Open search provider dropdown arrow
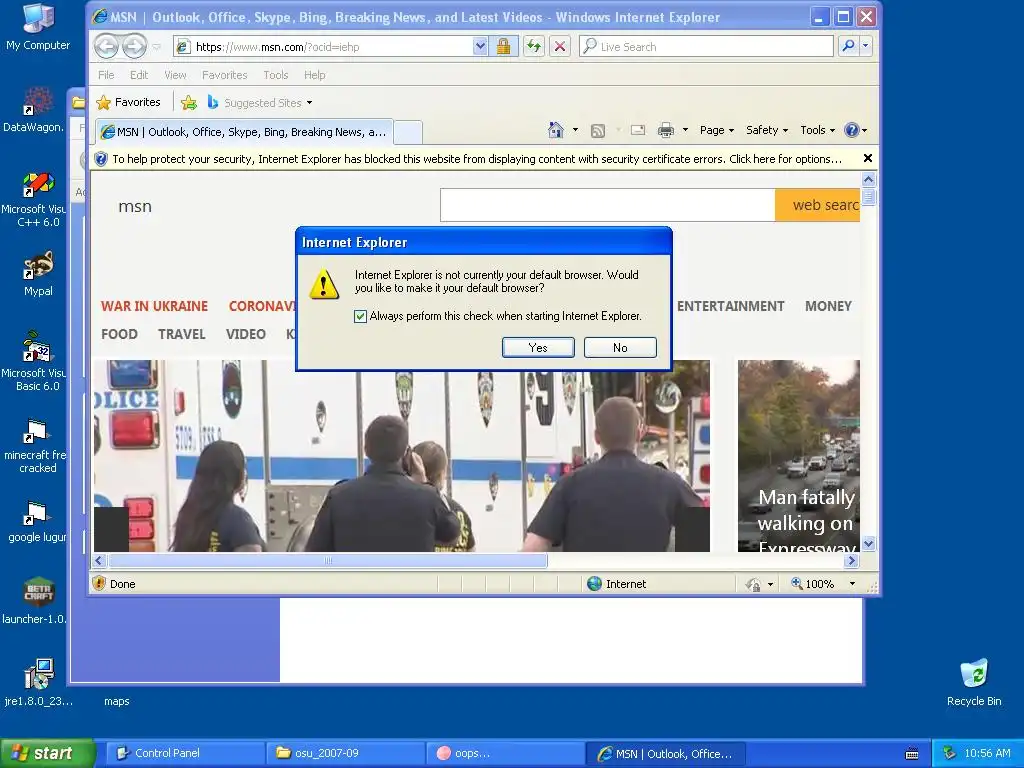Image resolution: width=1024 pixels, height=768 pixels. [x=865, y=46]
